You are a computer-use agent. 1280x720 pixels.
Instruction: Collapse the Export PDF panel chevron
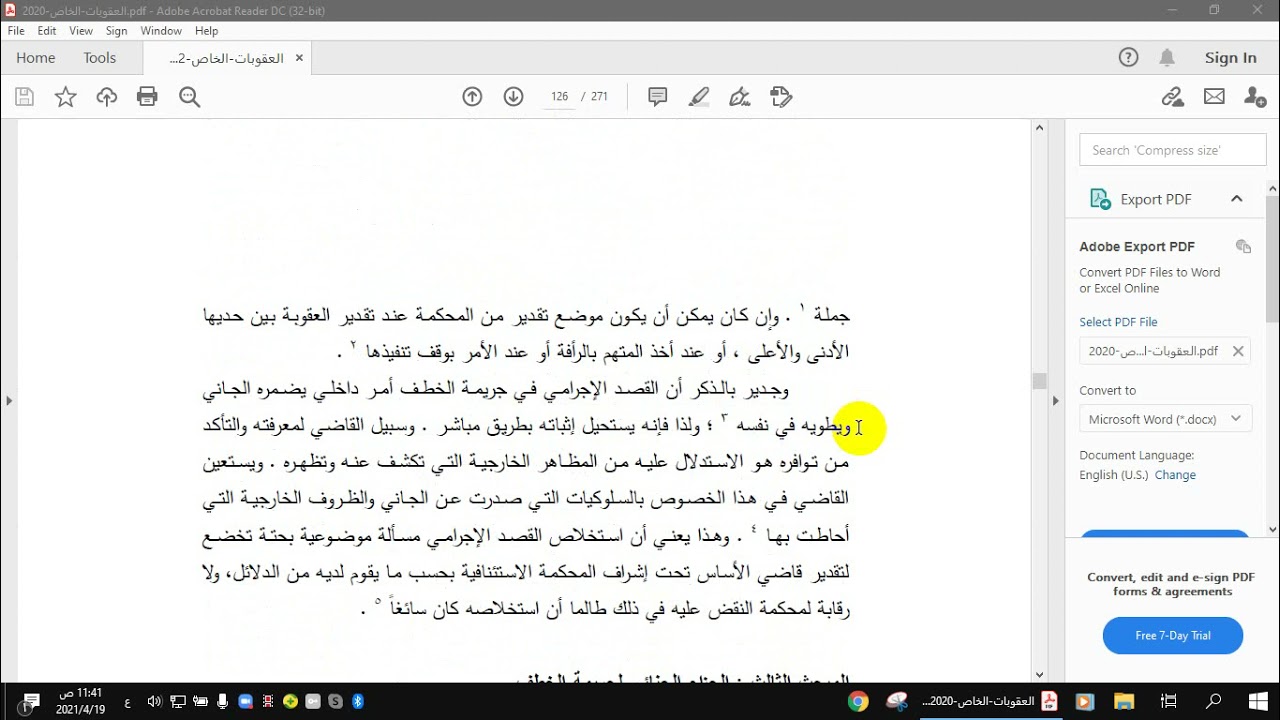[x=1236, y=199]
